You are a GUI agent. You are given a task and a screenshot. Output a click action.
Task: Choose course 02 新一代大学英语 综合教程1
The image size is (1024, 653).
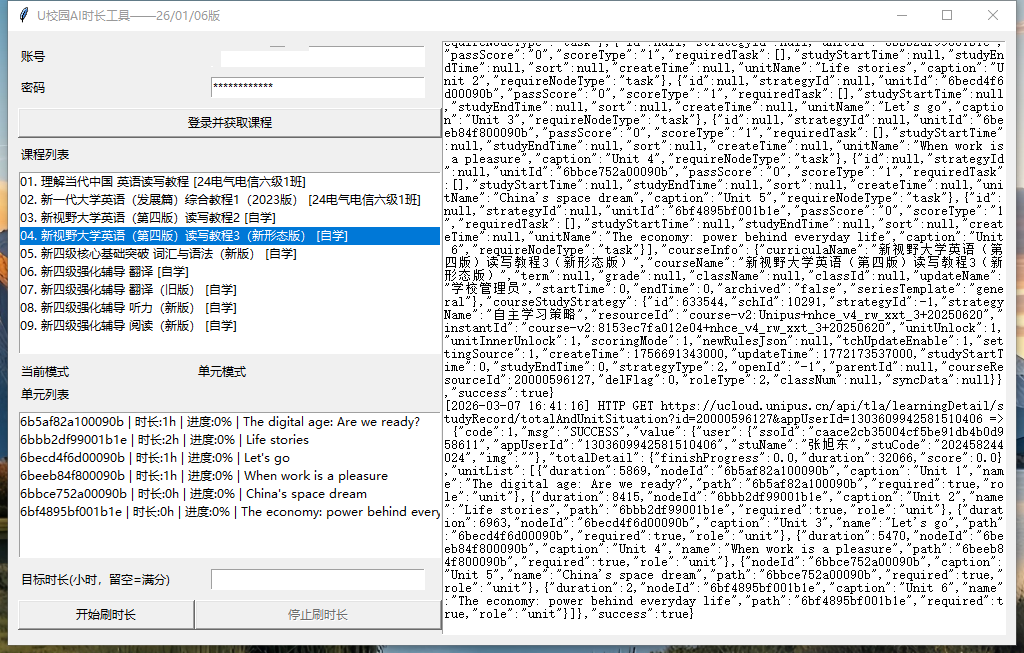point(220,200)
